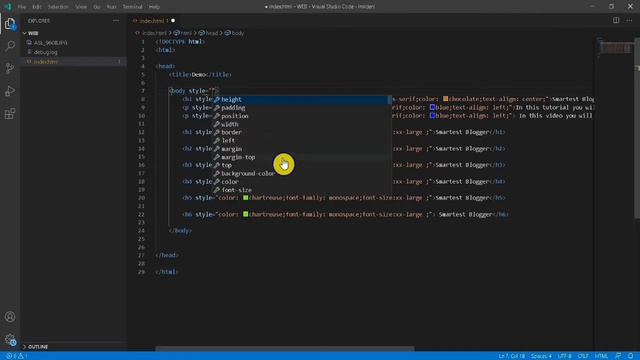This screenshot has height=360, width=640.
Task: Open the View menu
Action: click(x=81, y=7)
